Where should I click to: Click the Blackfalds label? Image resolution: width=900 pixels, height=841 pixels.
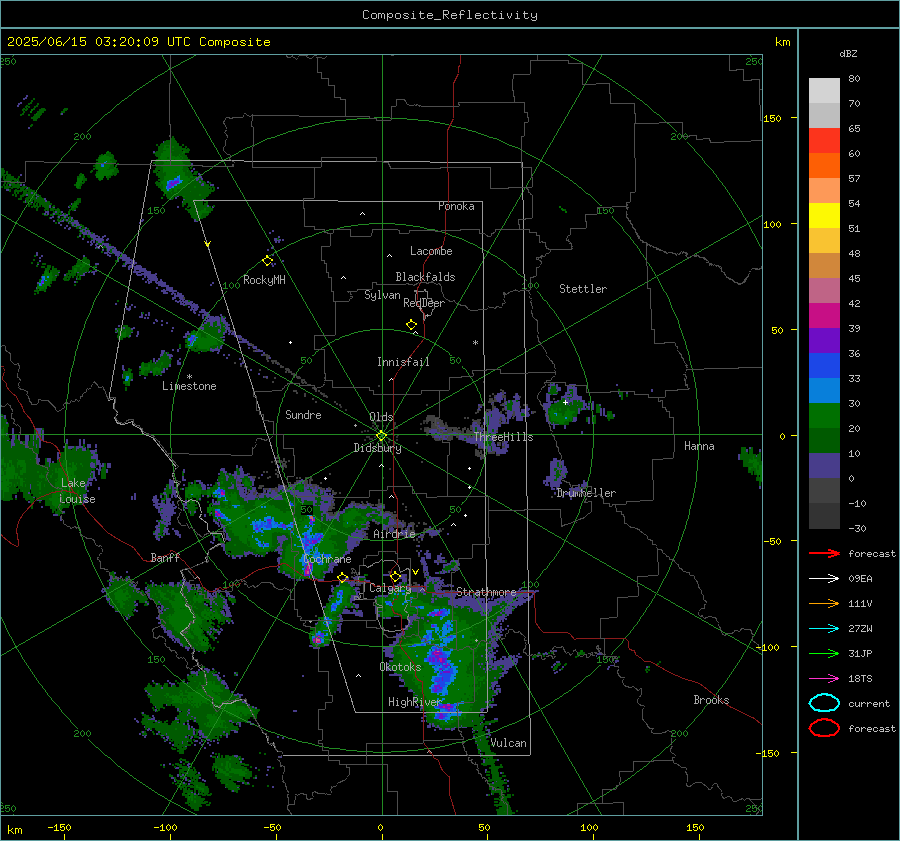coord(425,277)
